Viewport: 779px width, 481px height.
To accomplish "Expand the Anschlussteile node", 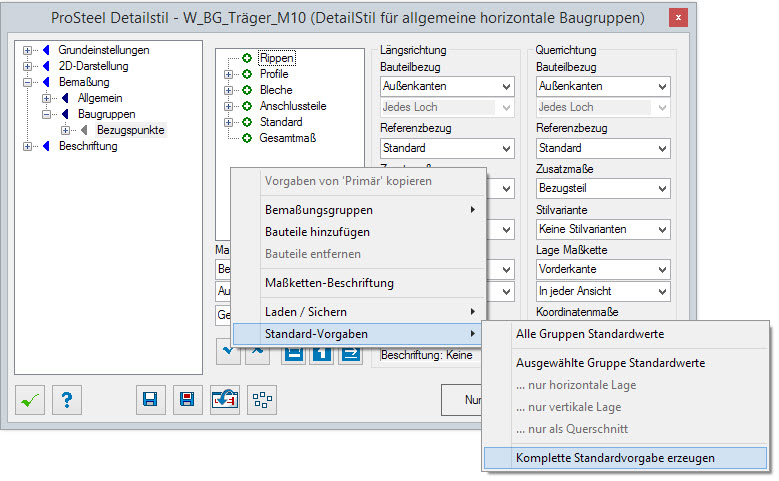I will tap(228, 106).
